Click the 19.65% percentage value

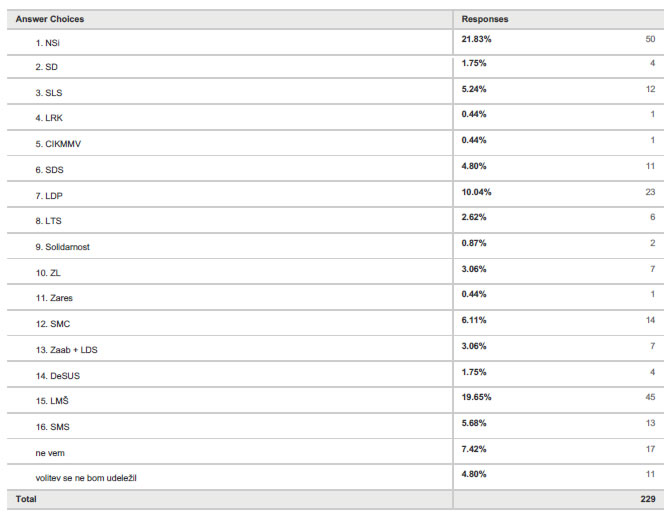click(x=476, y=397)
